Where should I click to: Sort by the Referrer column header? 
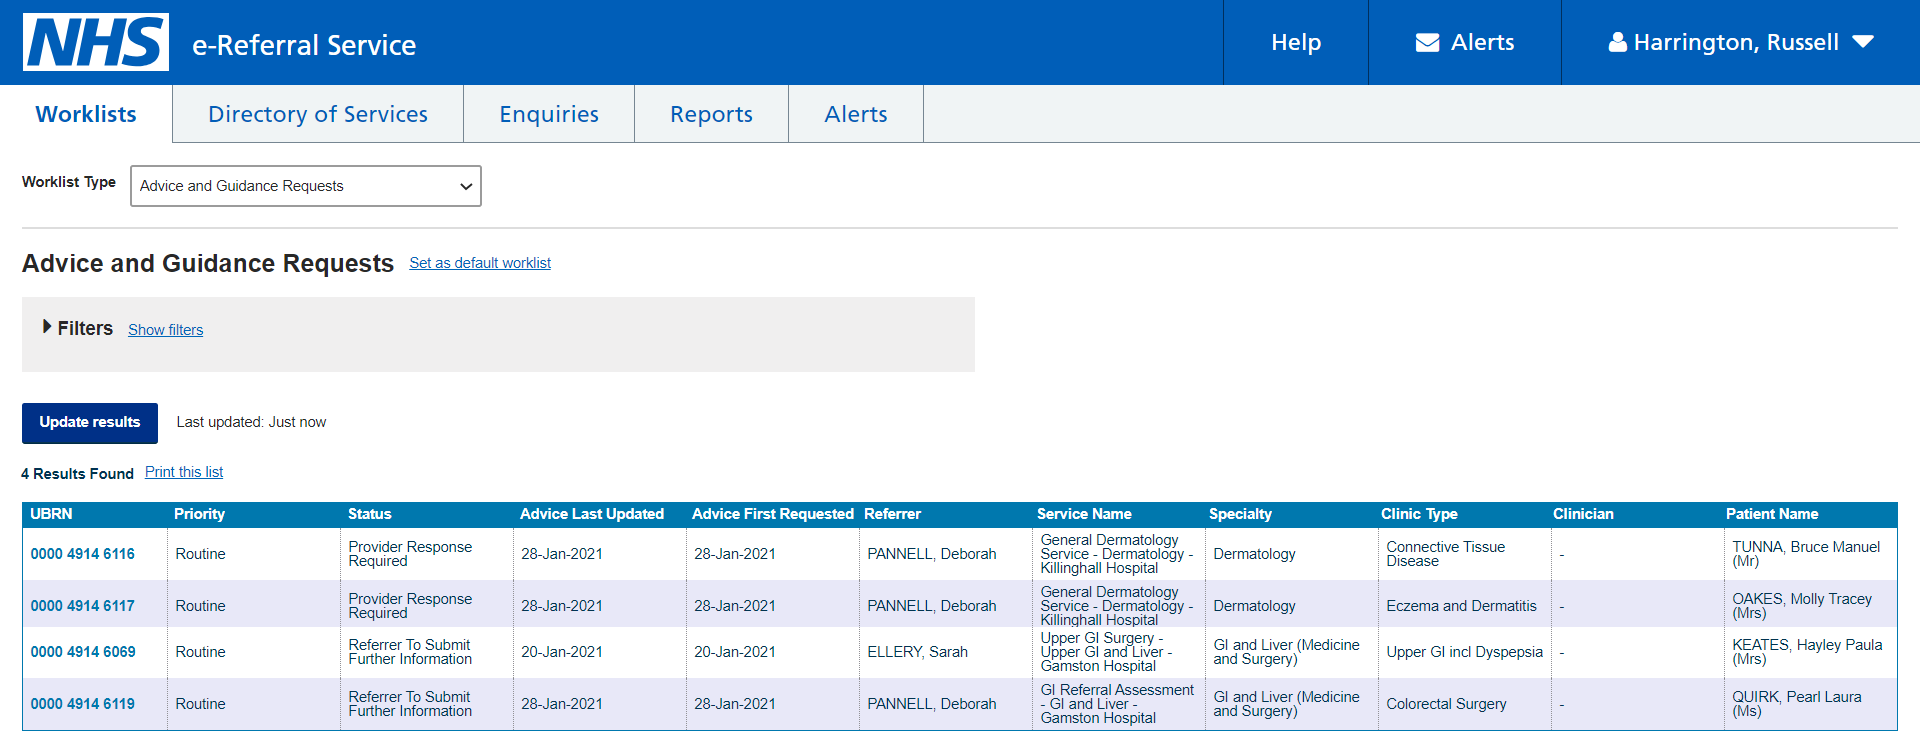[892, 514]
